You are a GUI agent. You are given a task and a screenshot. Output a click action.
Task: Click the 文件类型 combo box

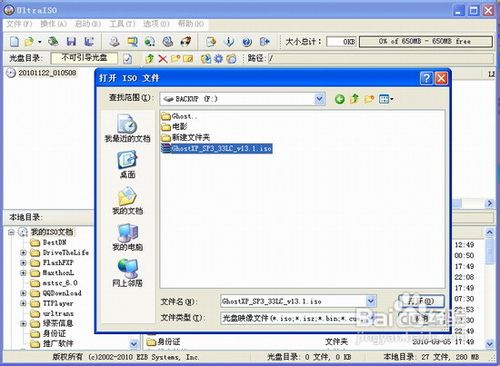[298, 318]
